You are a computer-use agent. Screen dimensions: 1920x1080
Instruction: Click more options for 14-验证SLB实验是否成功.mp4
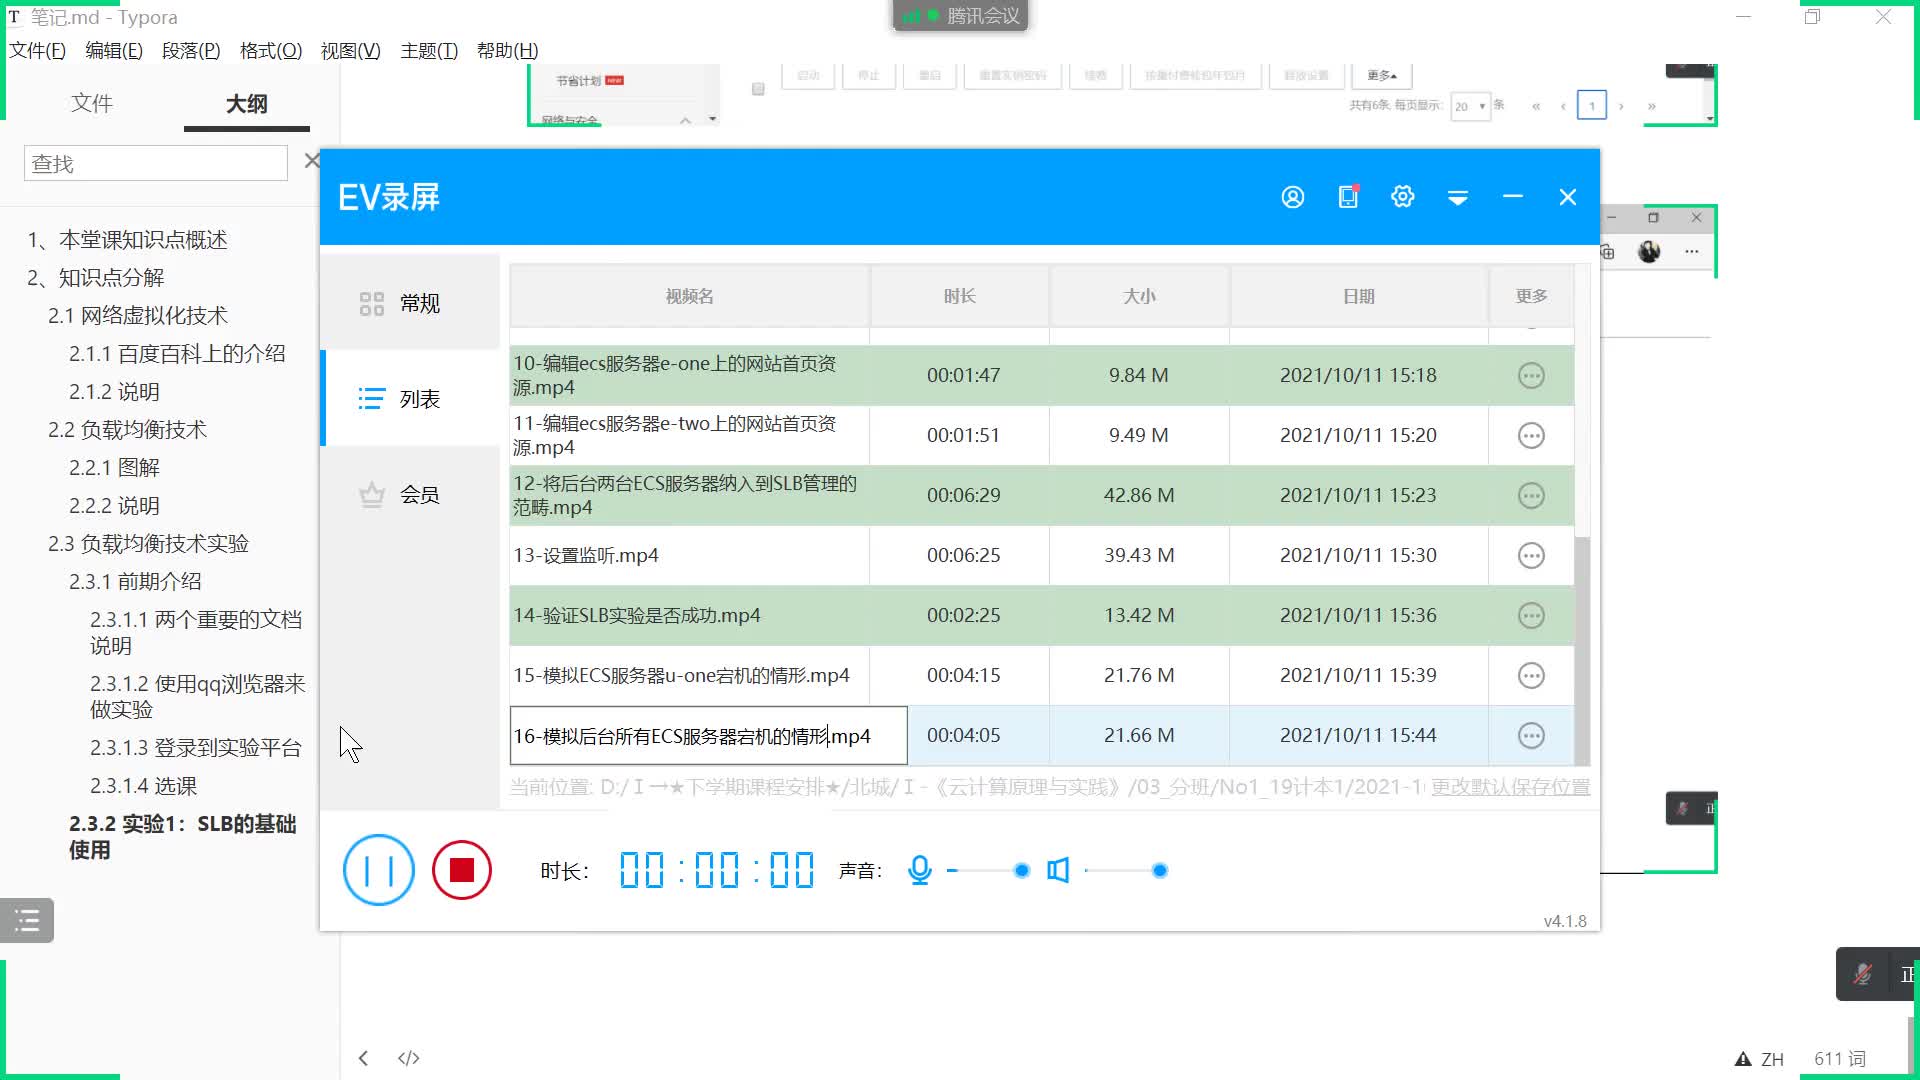tap(1532, 615)
